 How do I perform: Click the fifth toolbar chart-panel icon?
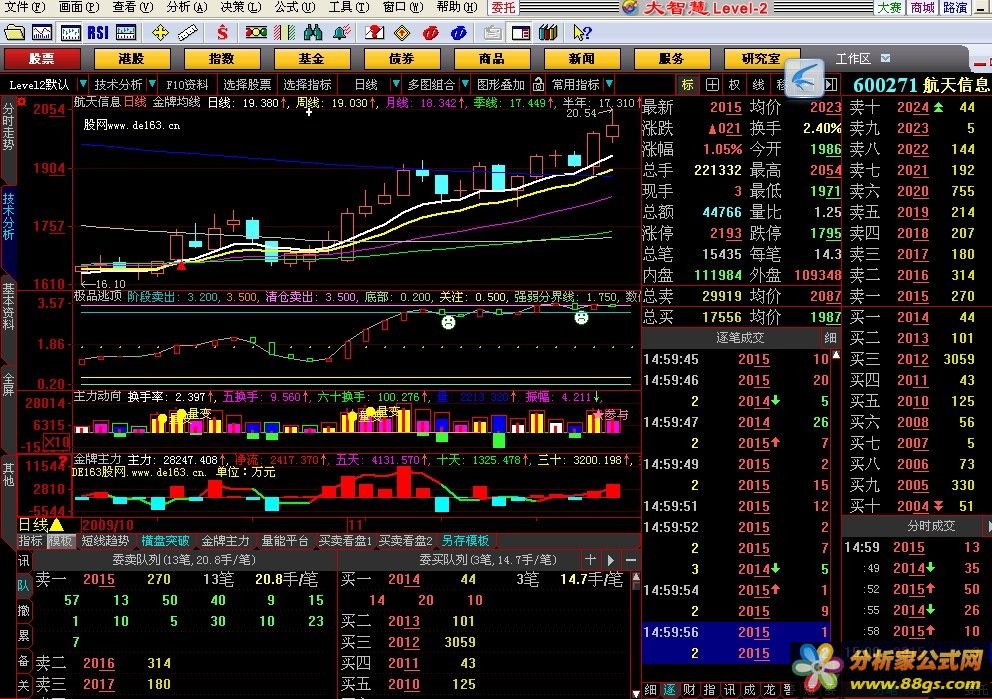click(x=126, y=32)
